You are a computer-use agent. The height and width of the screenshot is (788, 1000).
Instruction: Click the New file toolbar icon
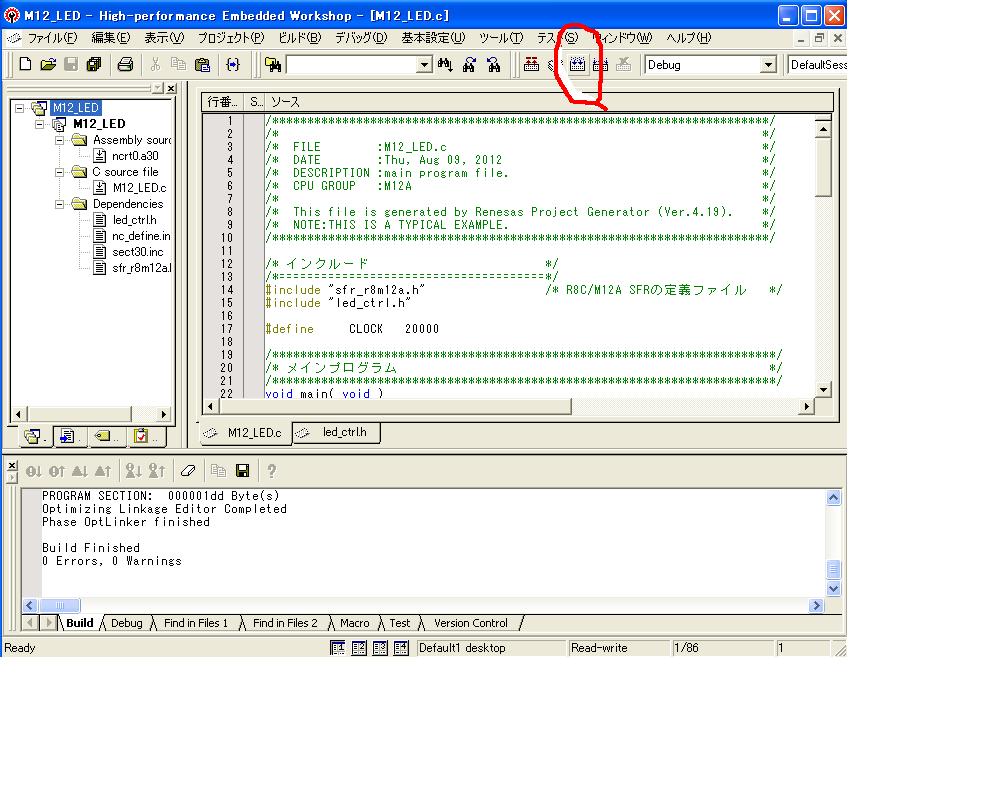[25, 65]
